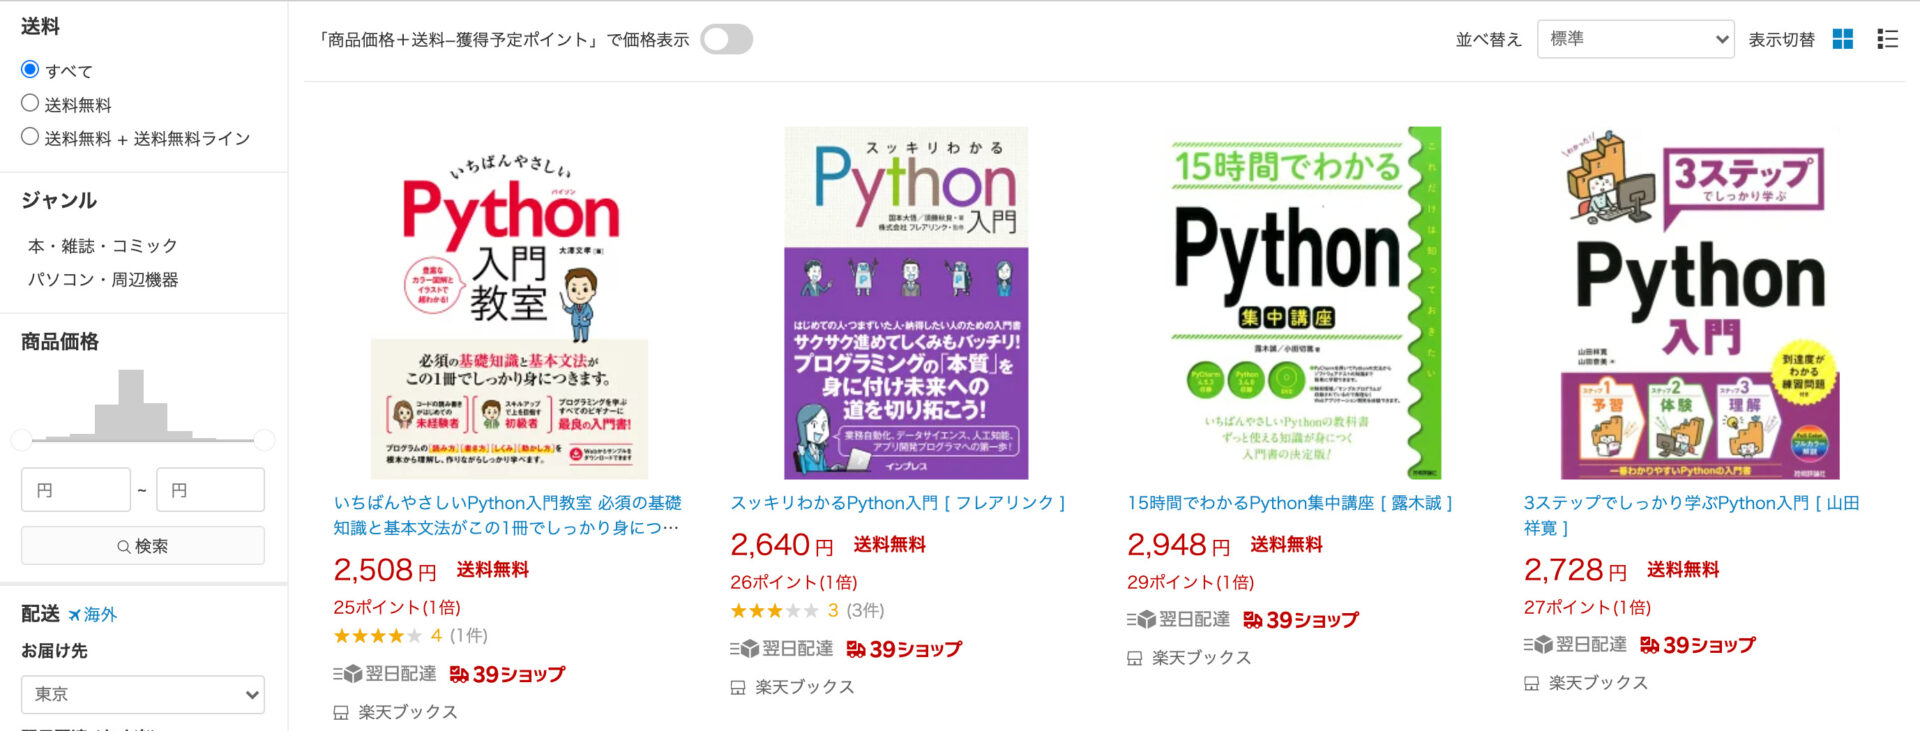Switch to grid view display icon

(x=1842, y=39)
